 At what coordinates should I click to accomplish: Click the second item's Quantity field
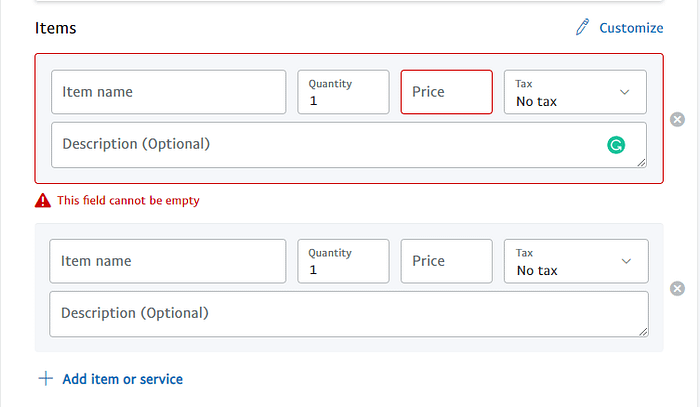coord(343,261)
